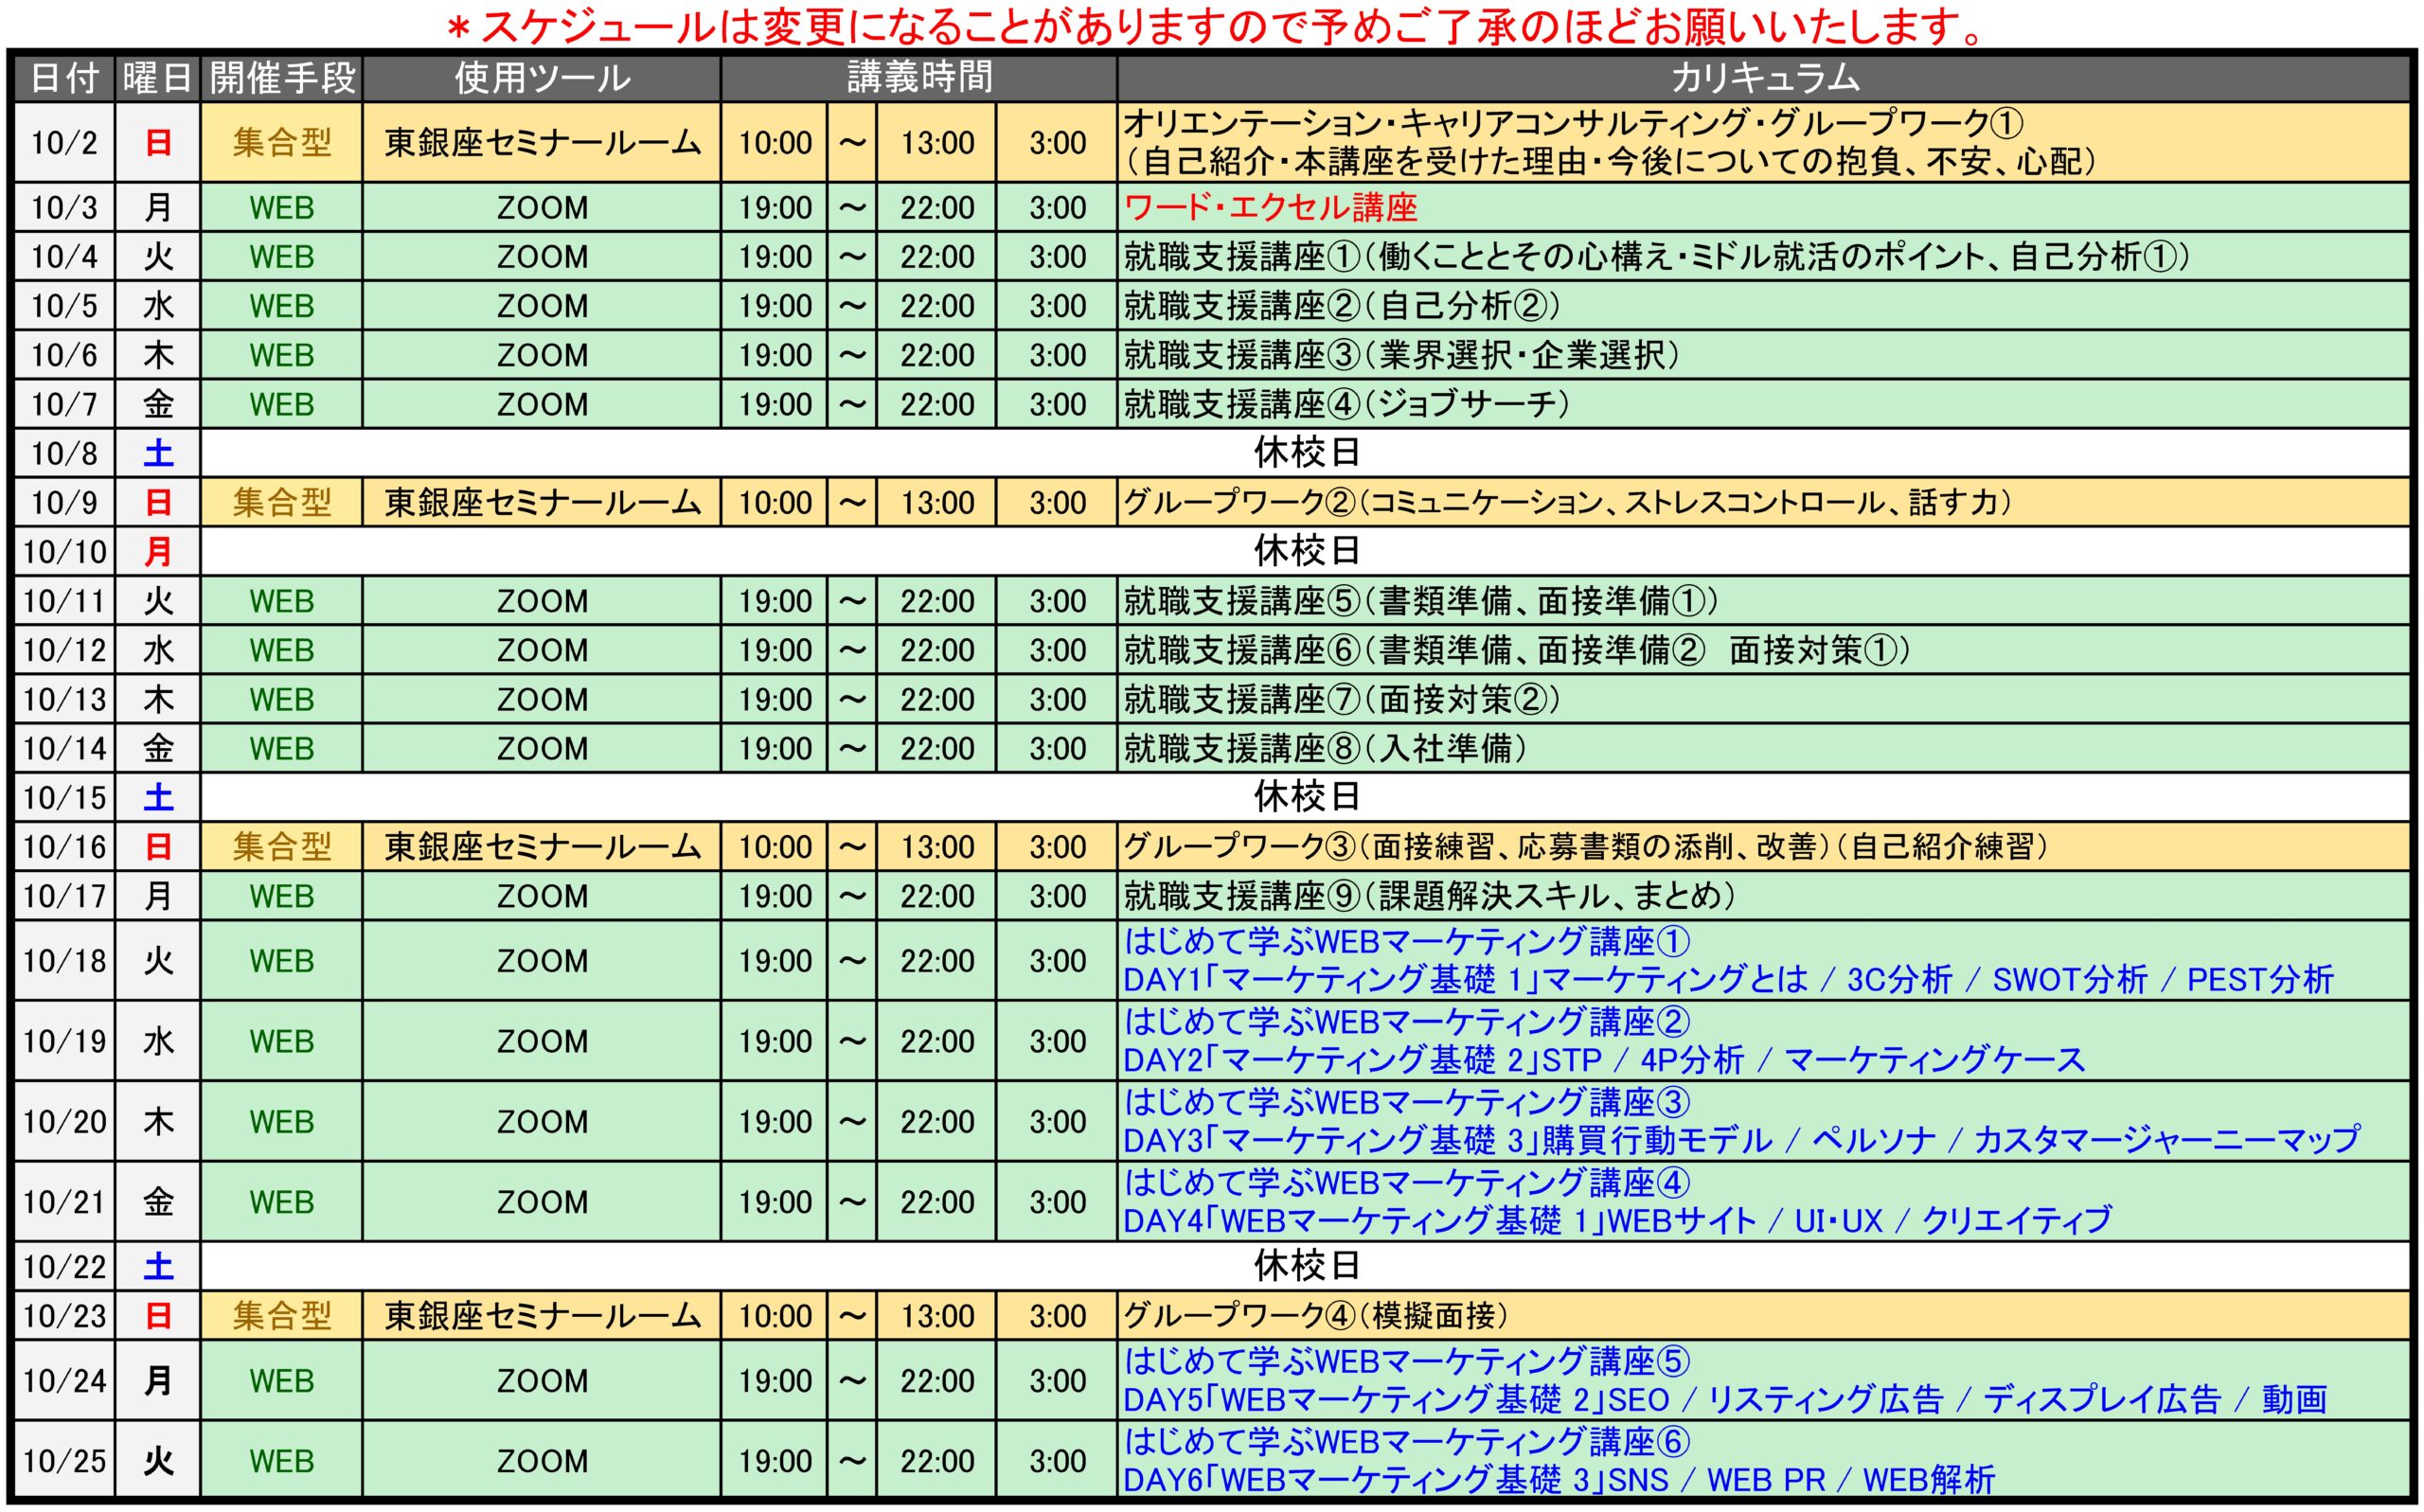Click the 使用ツール column header
Screen dimensions: 2424x1512
coord(542,78)
